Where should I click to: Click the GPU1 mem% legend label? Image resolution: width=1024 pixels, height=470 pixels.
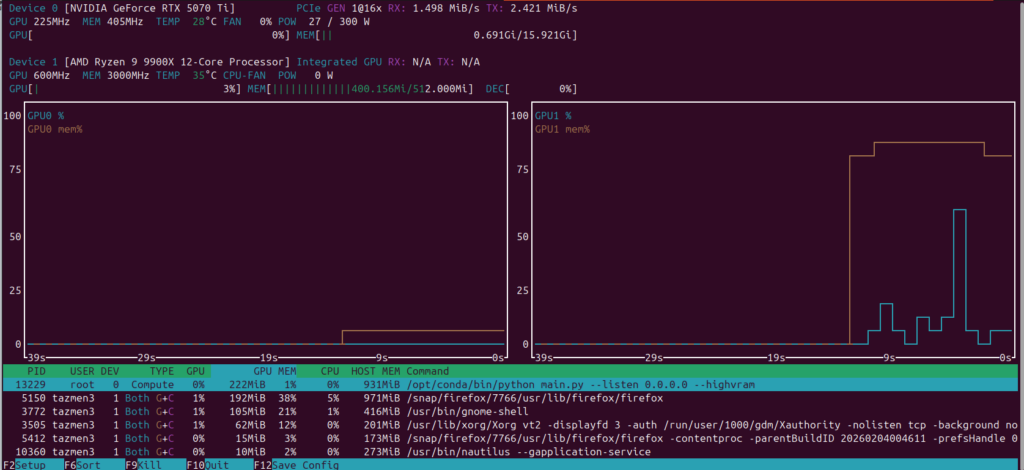click(x=562, y=129)
